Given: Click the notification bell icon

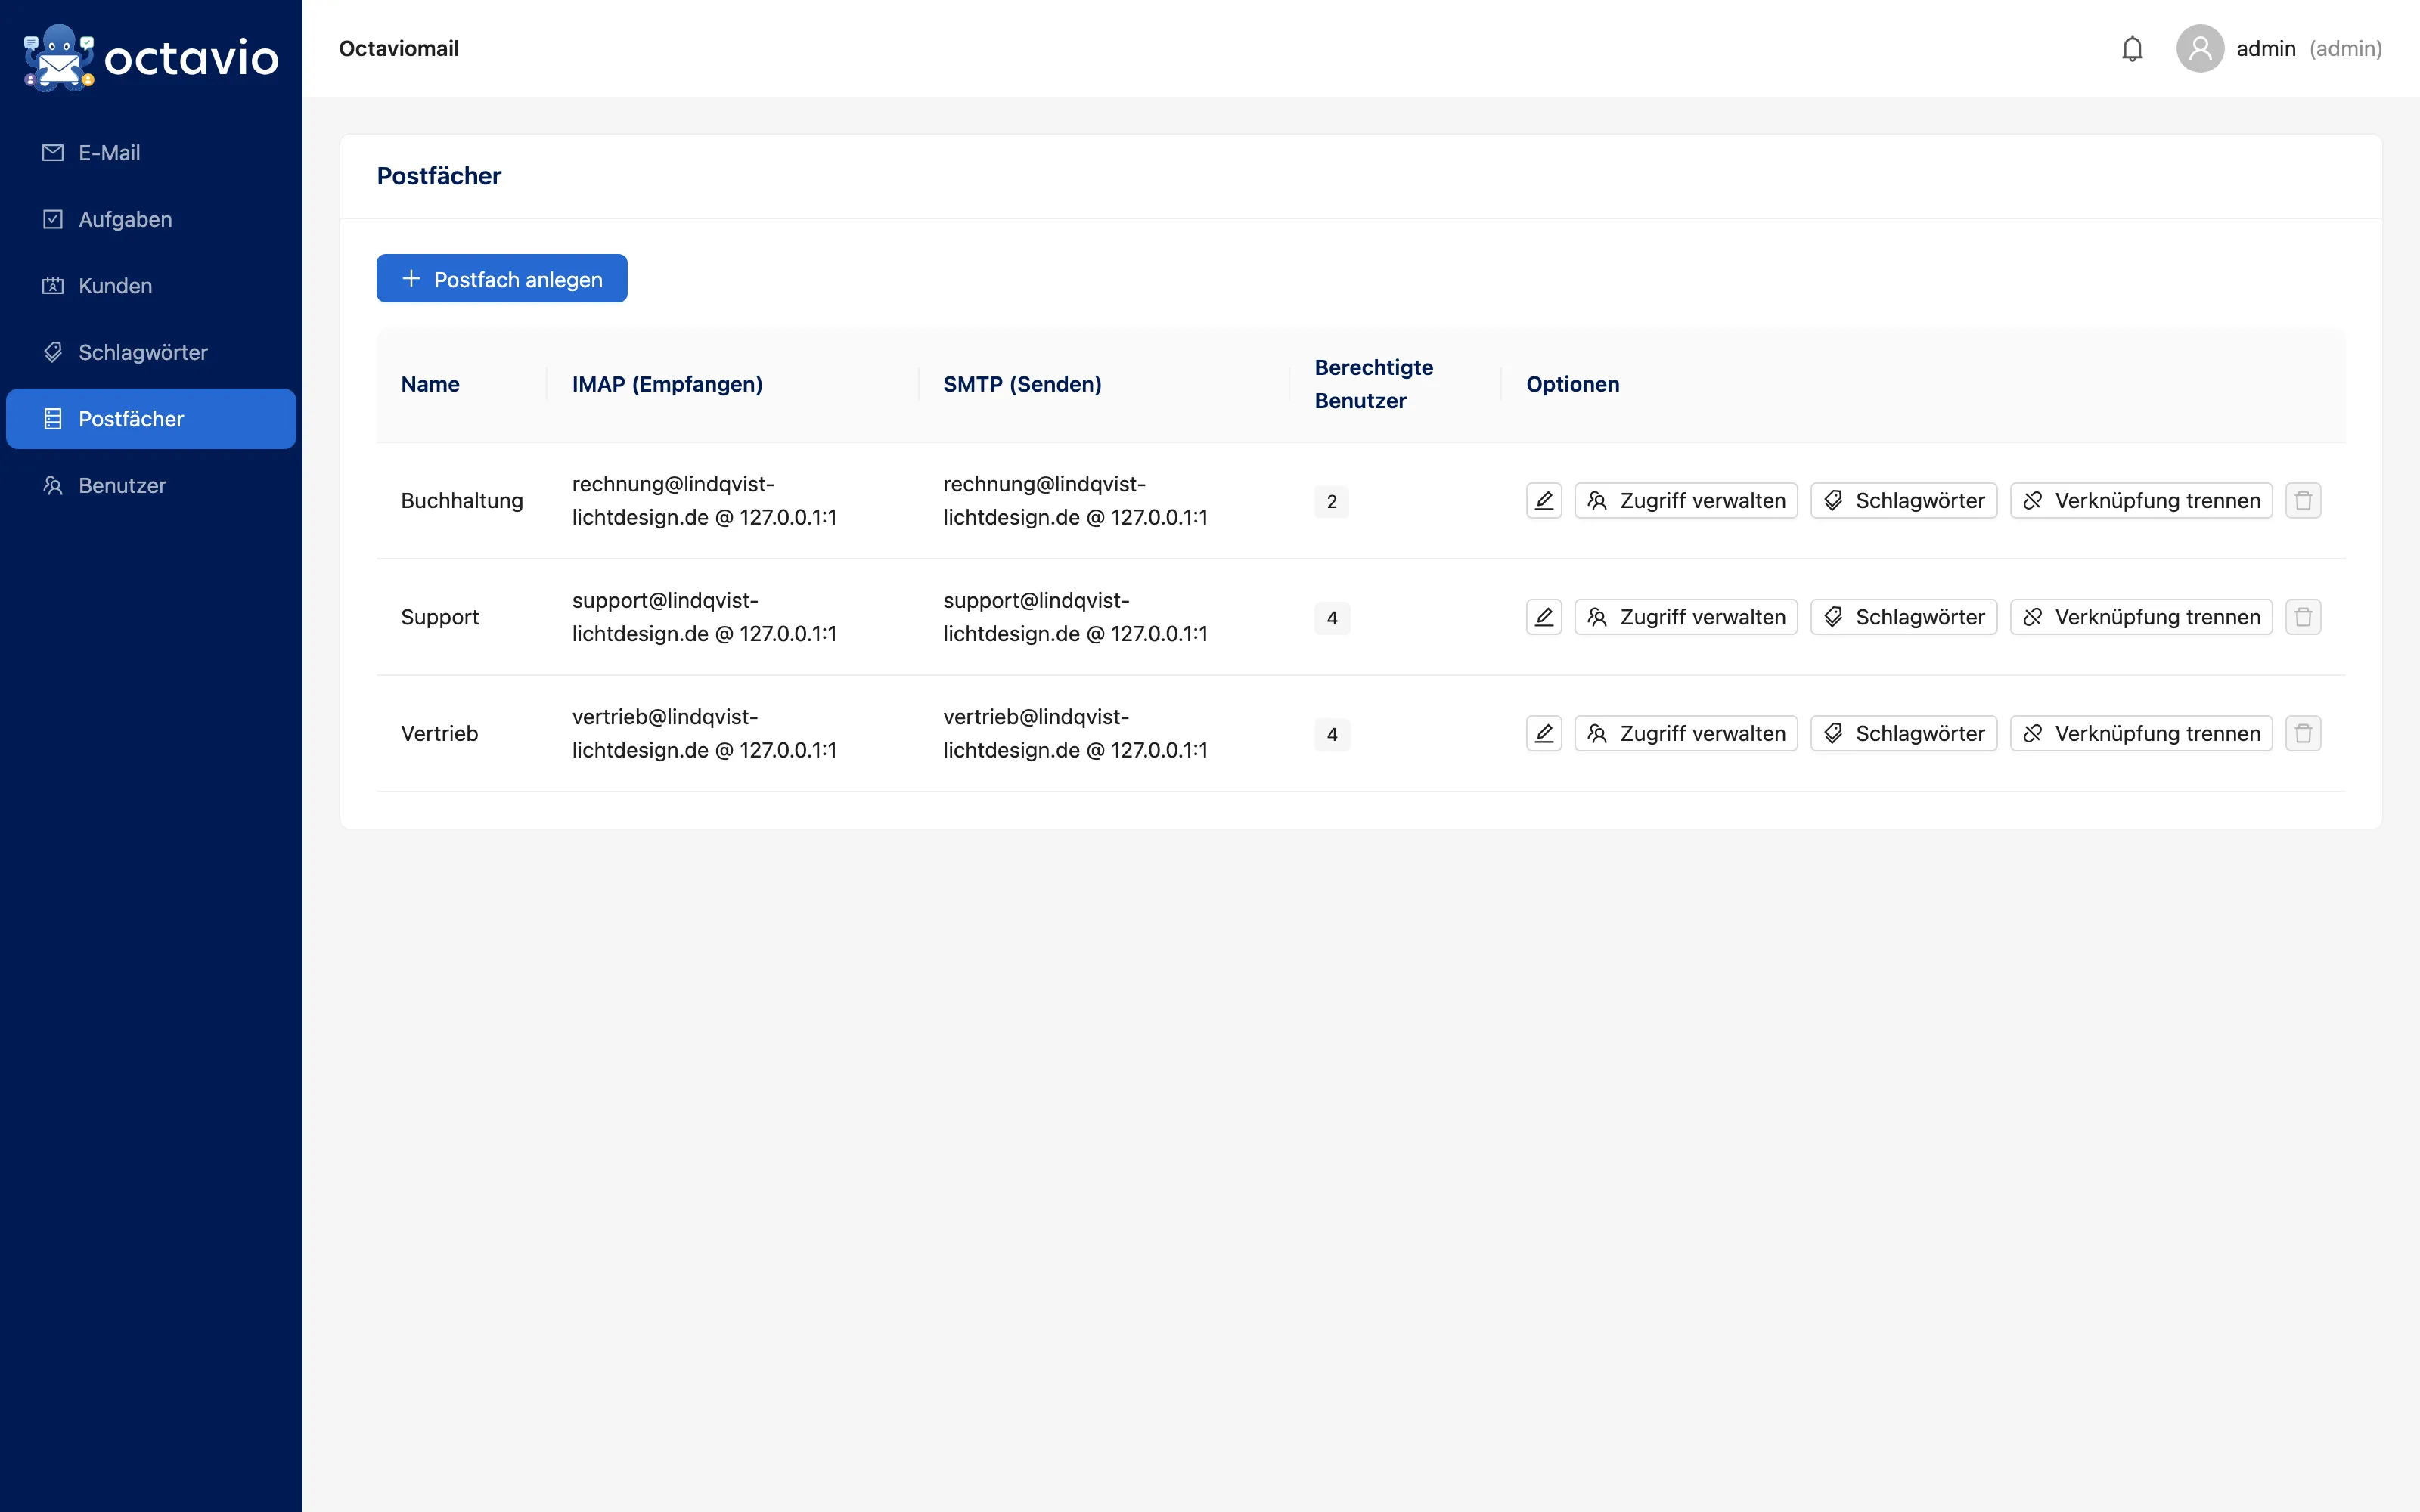Looking at the screenshot, I should 2132,48.
